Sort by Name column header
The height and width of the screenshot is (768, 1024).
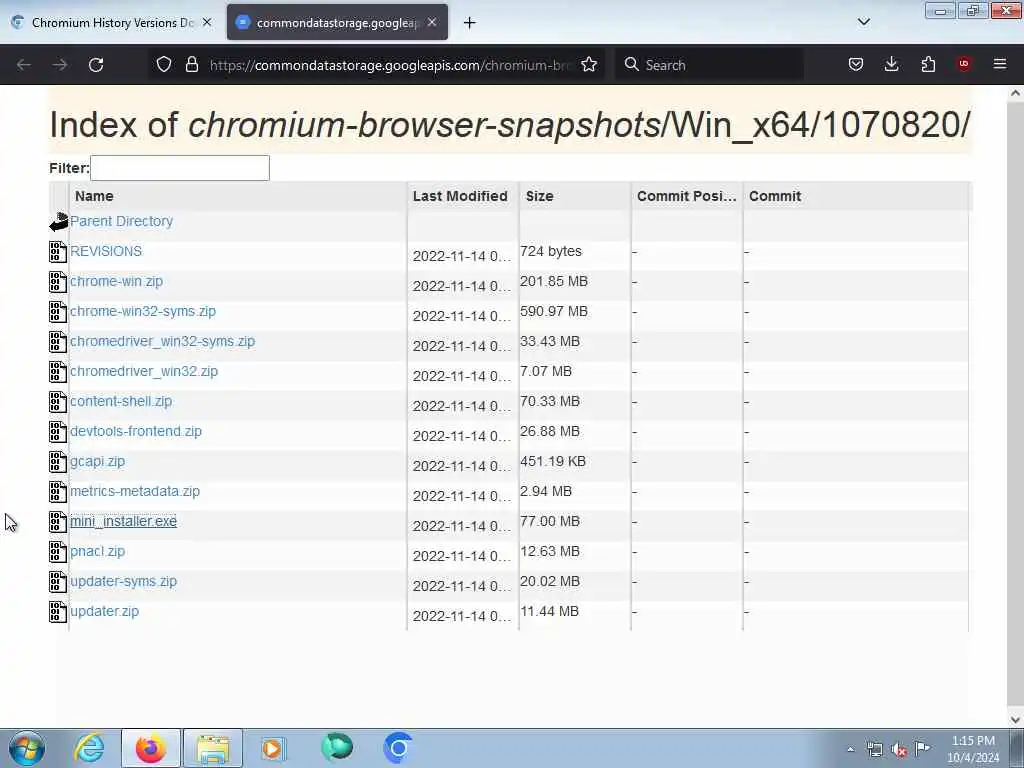click(94, 196)
